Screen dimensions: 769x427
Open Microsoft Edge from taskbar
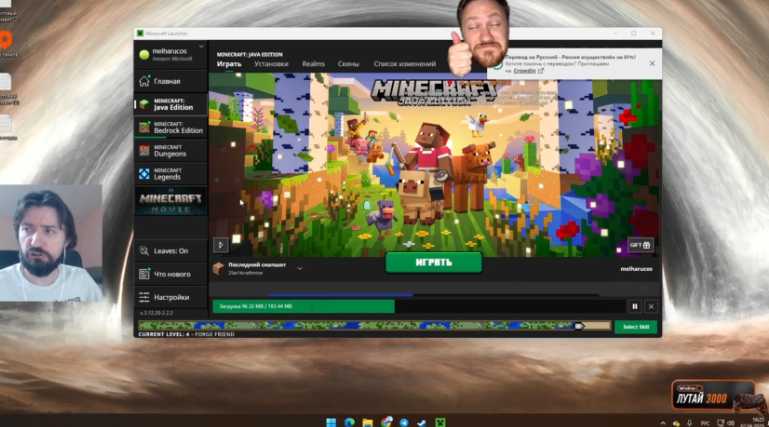[x=349, y=422]
